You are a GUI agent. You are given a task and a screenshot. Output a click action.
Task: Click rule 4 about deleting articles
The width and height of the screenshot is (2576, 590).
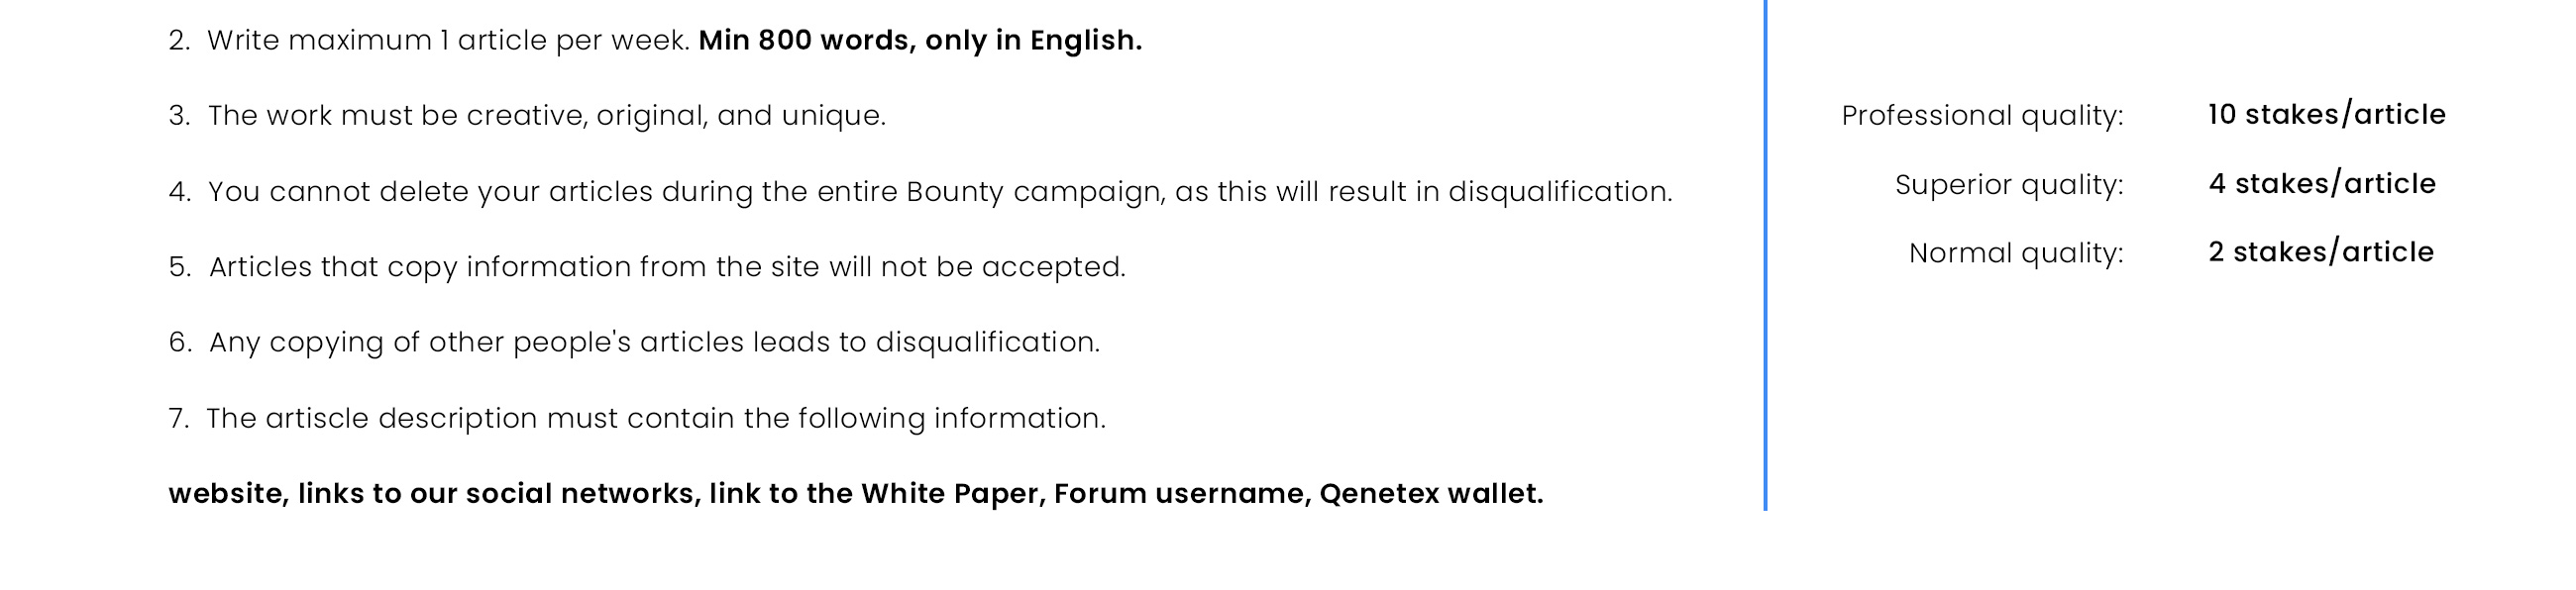[x=920, y=192]
